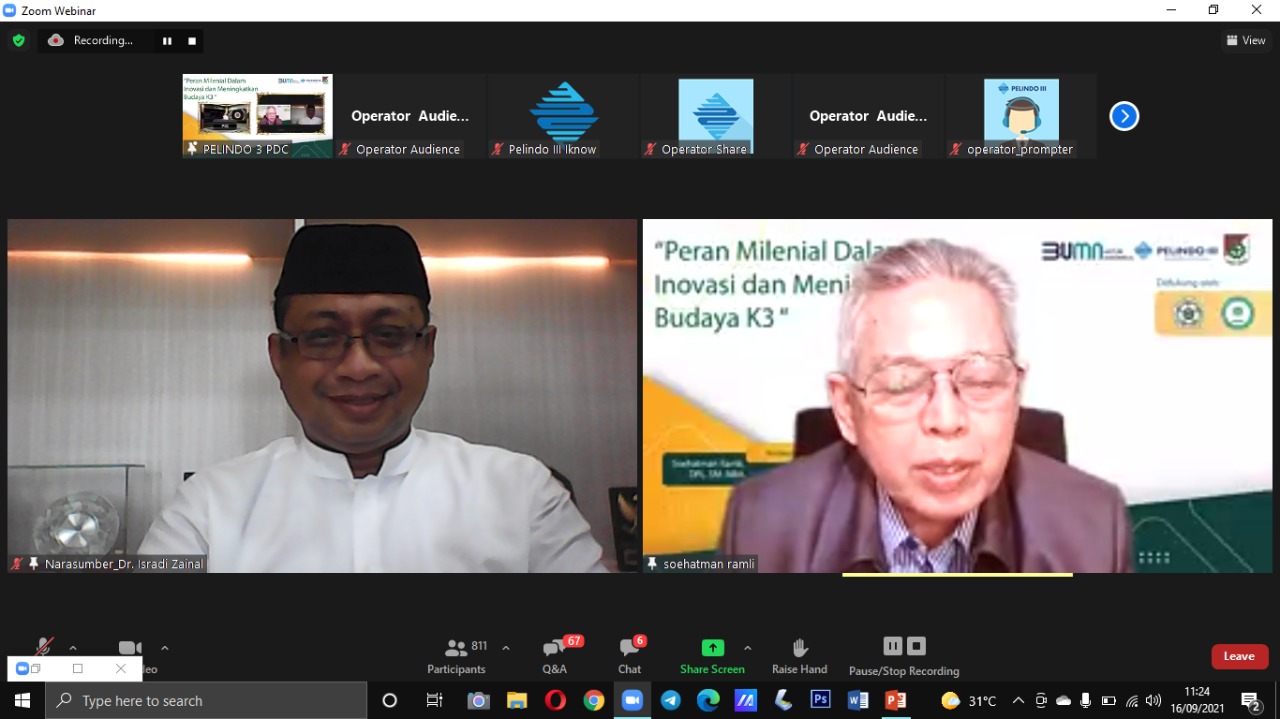Viewport: 1280px width, 719px height.
Task: Open Telegram from the taskbar
Action: (x=670, y=700)
